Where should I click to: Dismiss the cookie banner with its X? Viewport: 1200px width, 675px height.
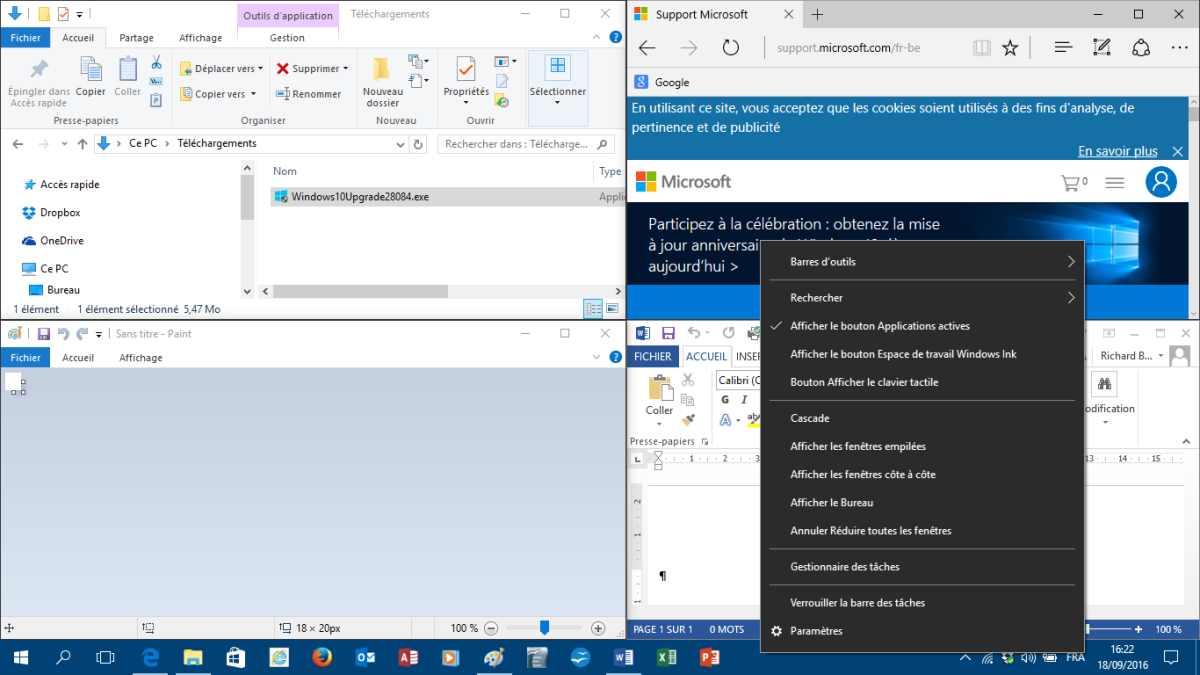(1177, 151)
